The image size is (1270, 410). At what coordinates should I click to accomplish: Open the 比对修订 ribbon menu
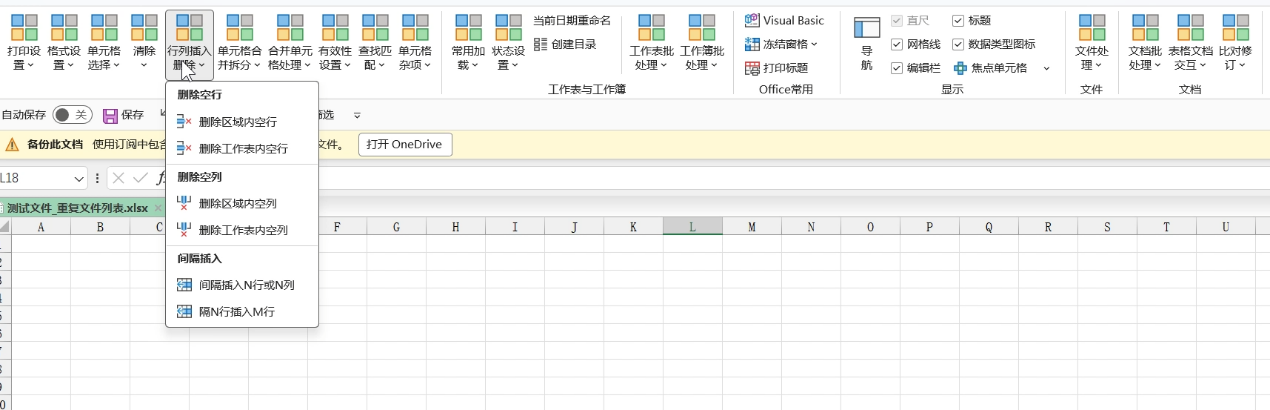coord(1235,42)
